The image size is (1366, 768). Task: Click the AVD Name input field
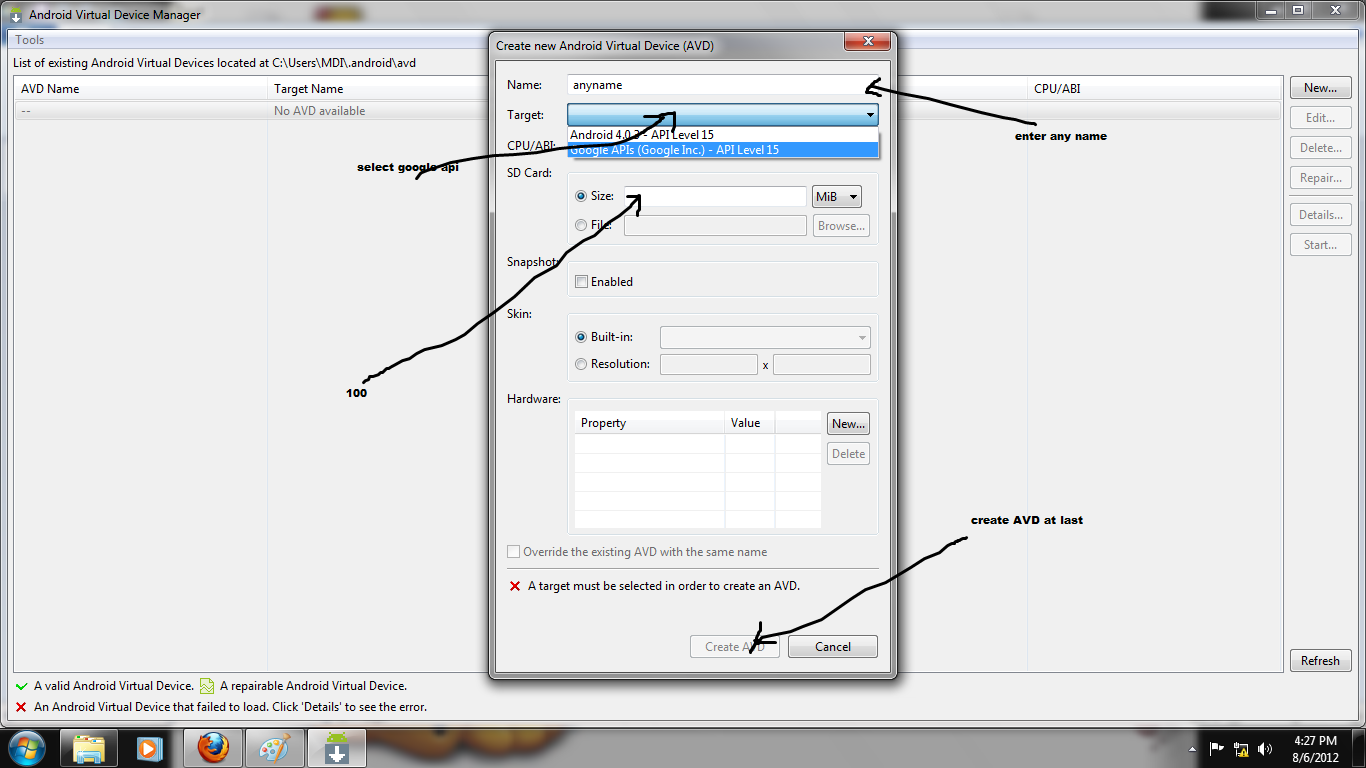723,86
